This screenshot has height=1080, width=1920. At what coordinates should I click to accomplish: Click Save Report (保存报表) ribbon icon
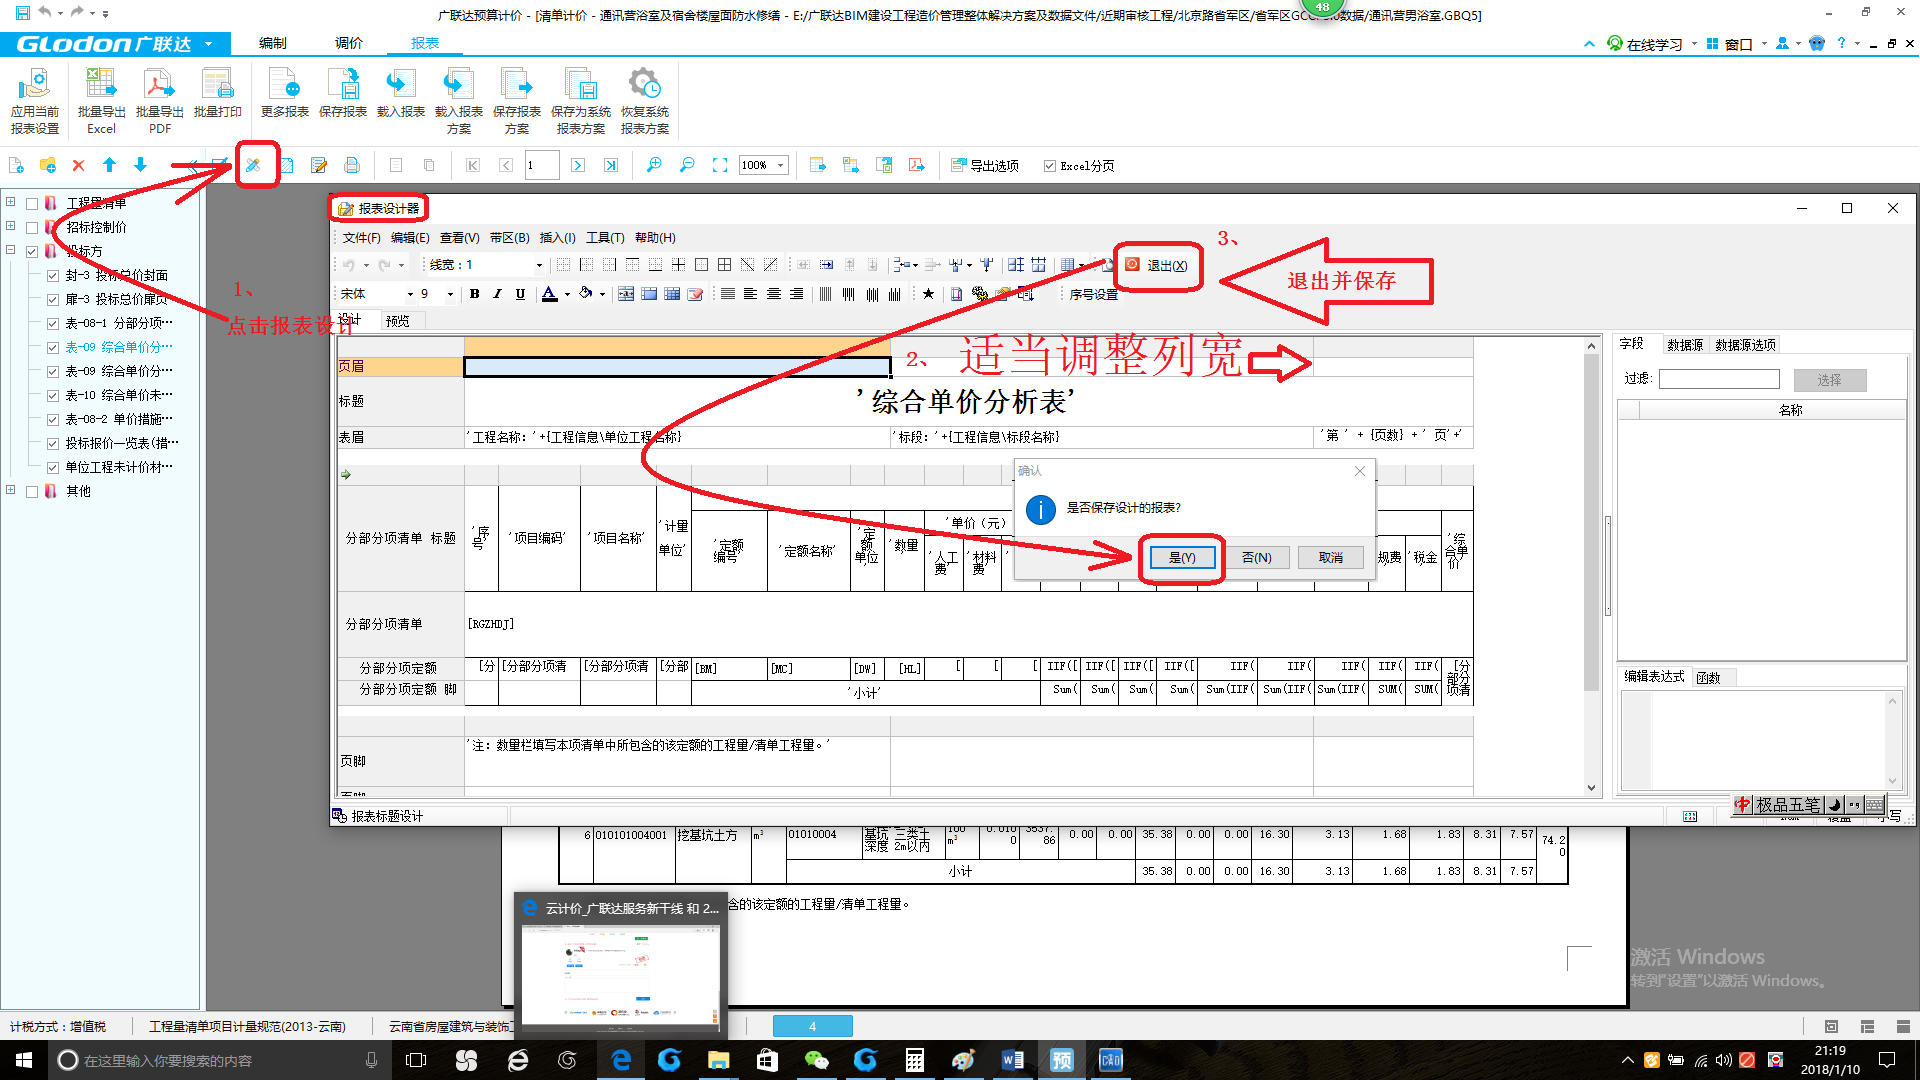(343, 93)
